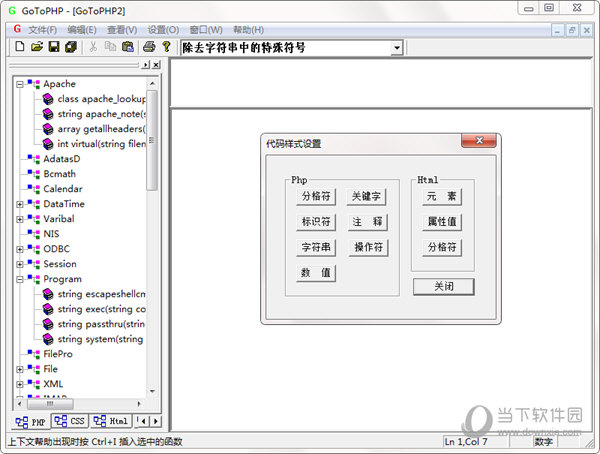
Task: Expand the Varibal tree node
Action: click(x=20, y=219)
